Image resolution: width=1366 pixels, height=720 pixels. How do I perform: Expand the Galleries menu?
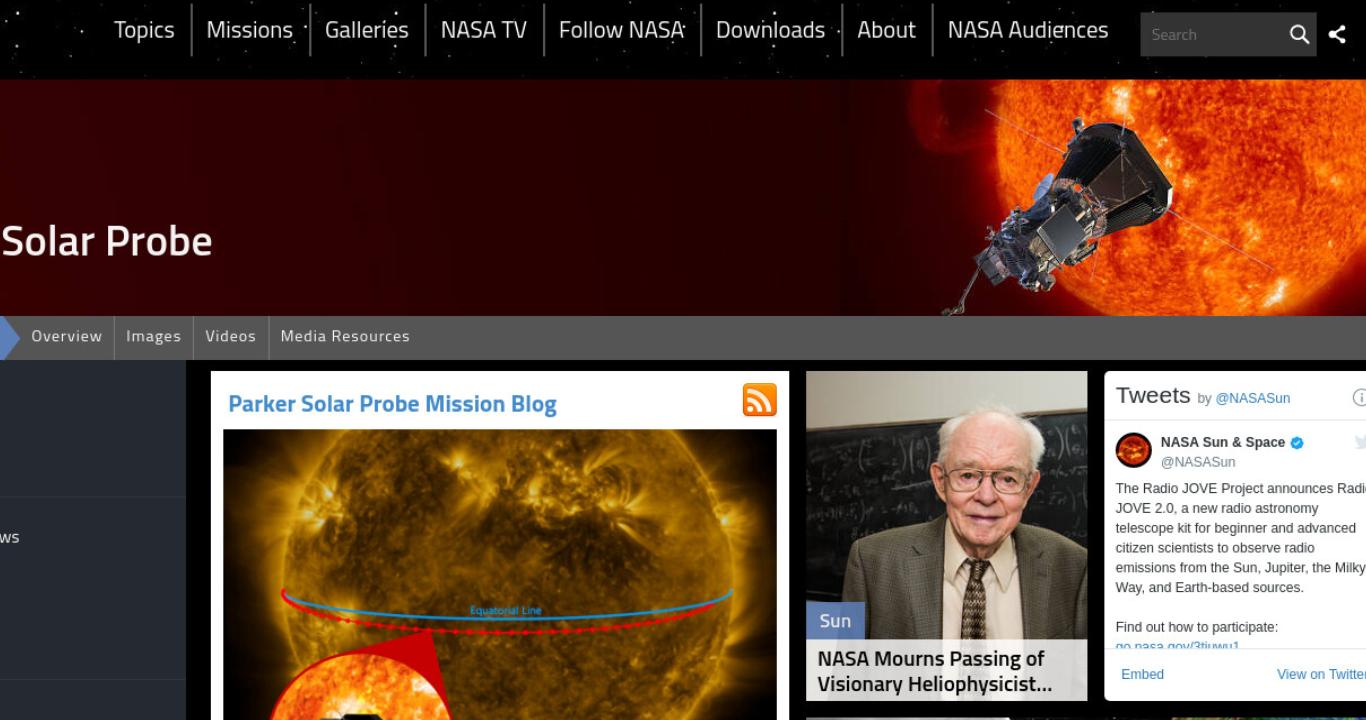(x=367, y=30)
